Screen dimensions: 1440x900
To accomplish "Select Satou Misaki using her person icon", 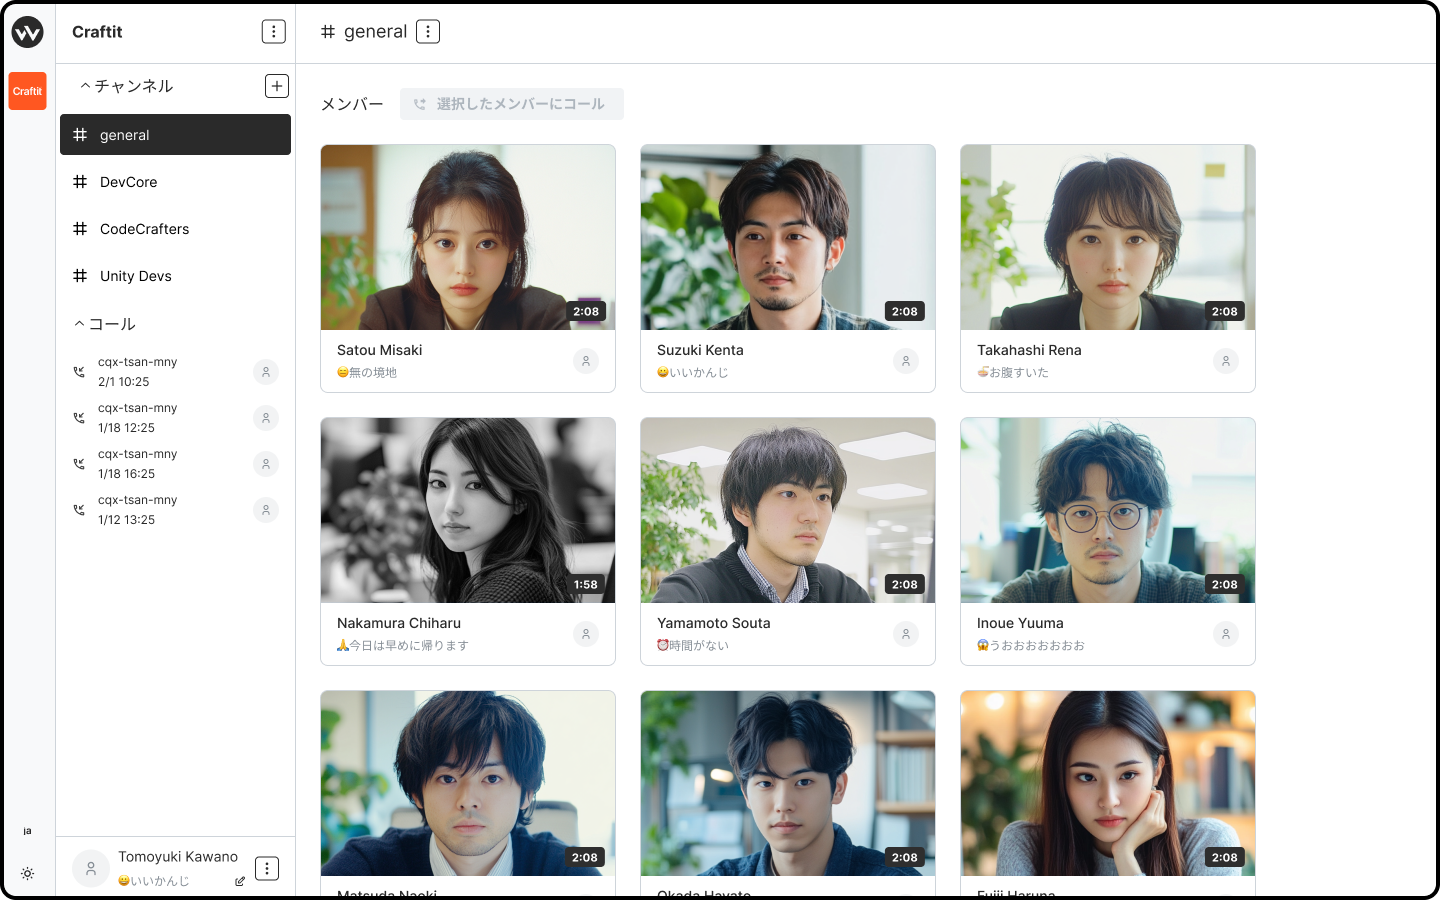I will 586,361.
